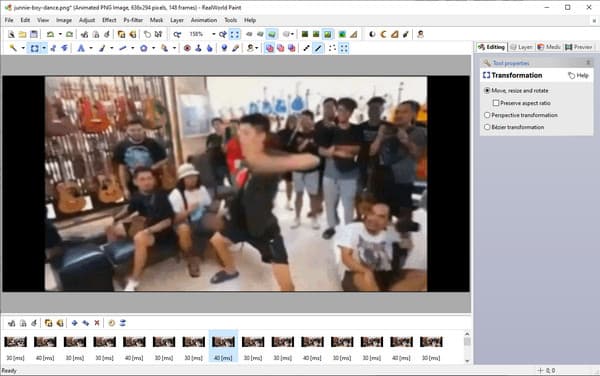Open the Animation menu
Viewport: 600px width, 376px height.
coord(204,20)
